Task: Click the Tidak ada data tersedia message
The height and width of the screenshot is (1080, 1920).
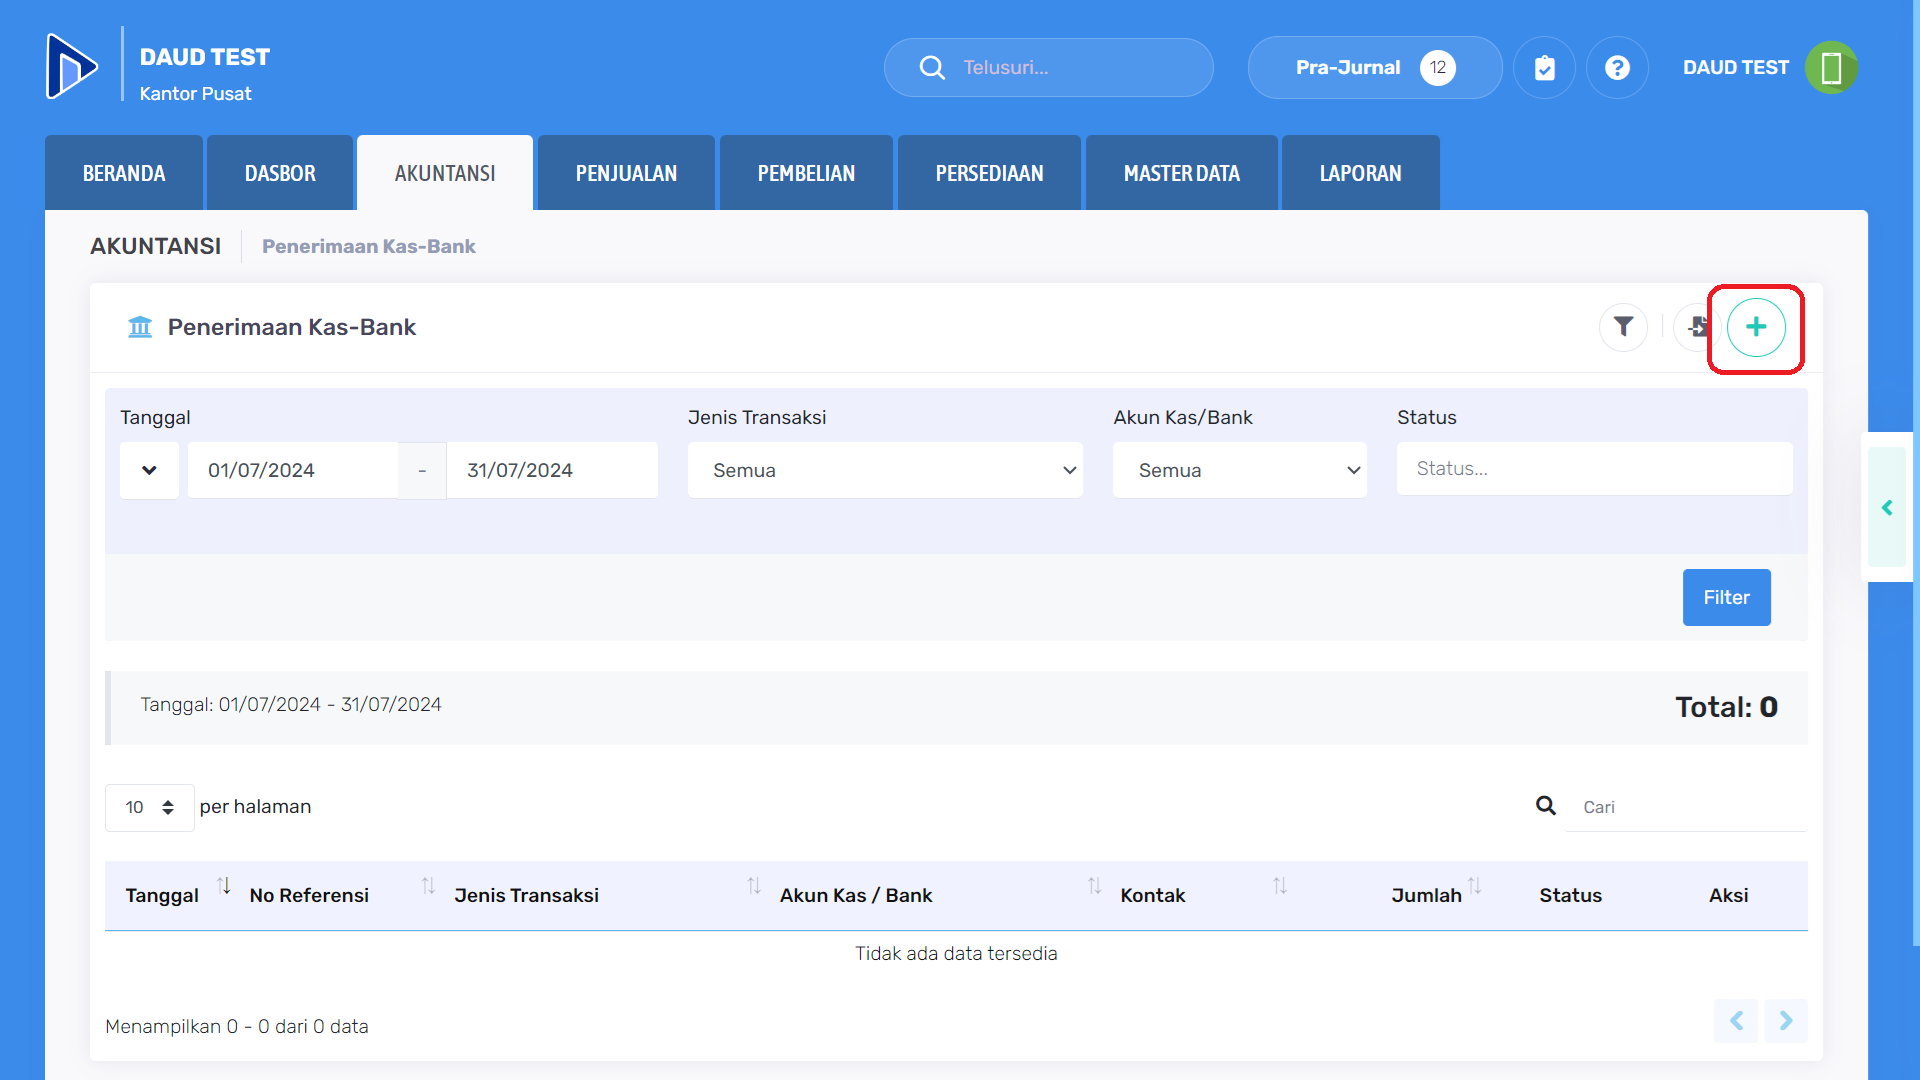Action: coord(956,954)
